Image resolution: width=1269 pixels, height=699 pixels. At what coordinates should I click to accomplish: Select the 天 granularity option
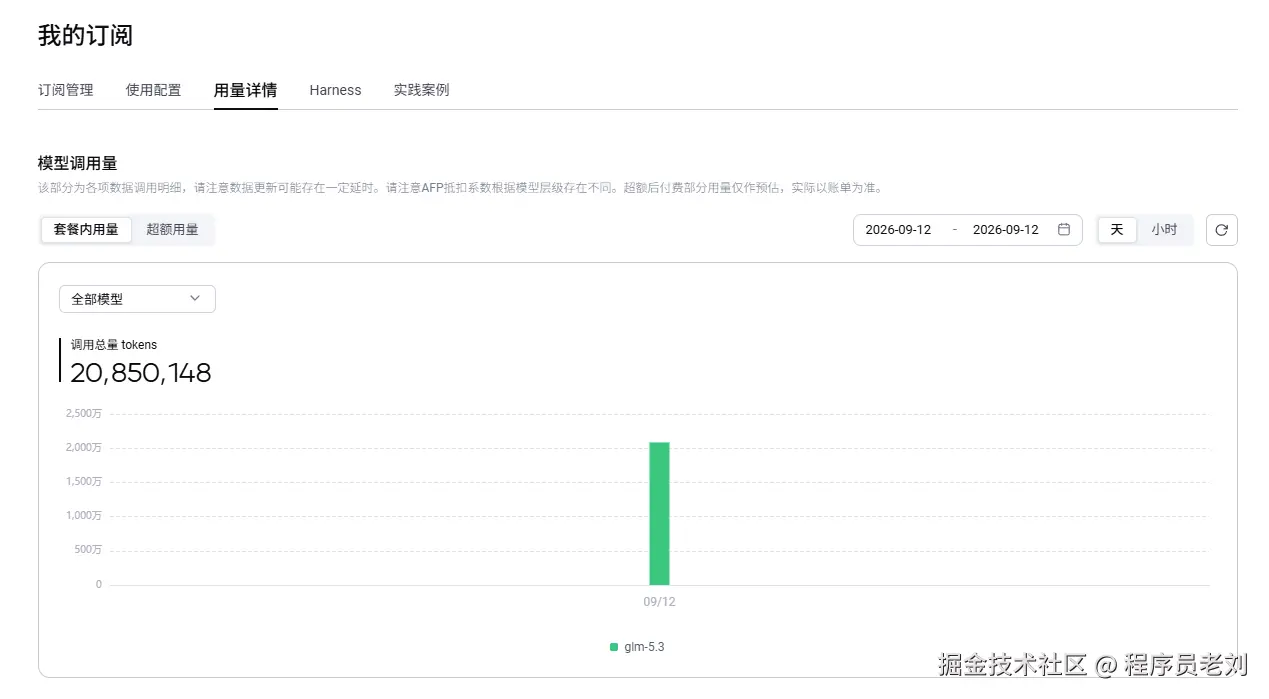1117,230
